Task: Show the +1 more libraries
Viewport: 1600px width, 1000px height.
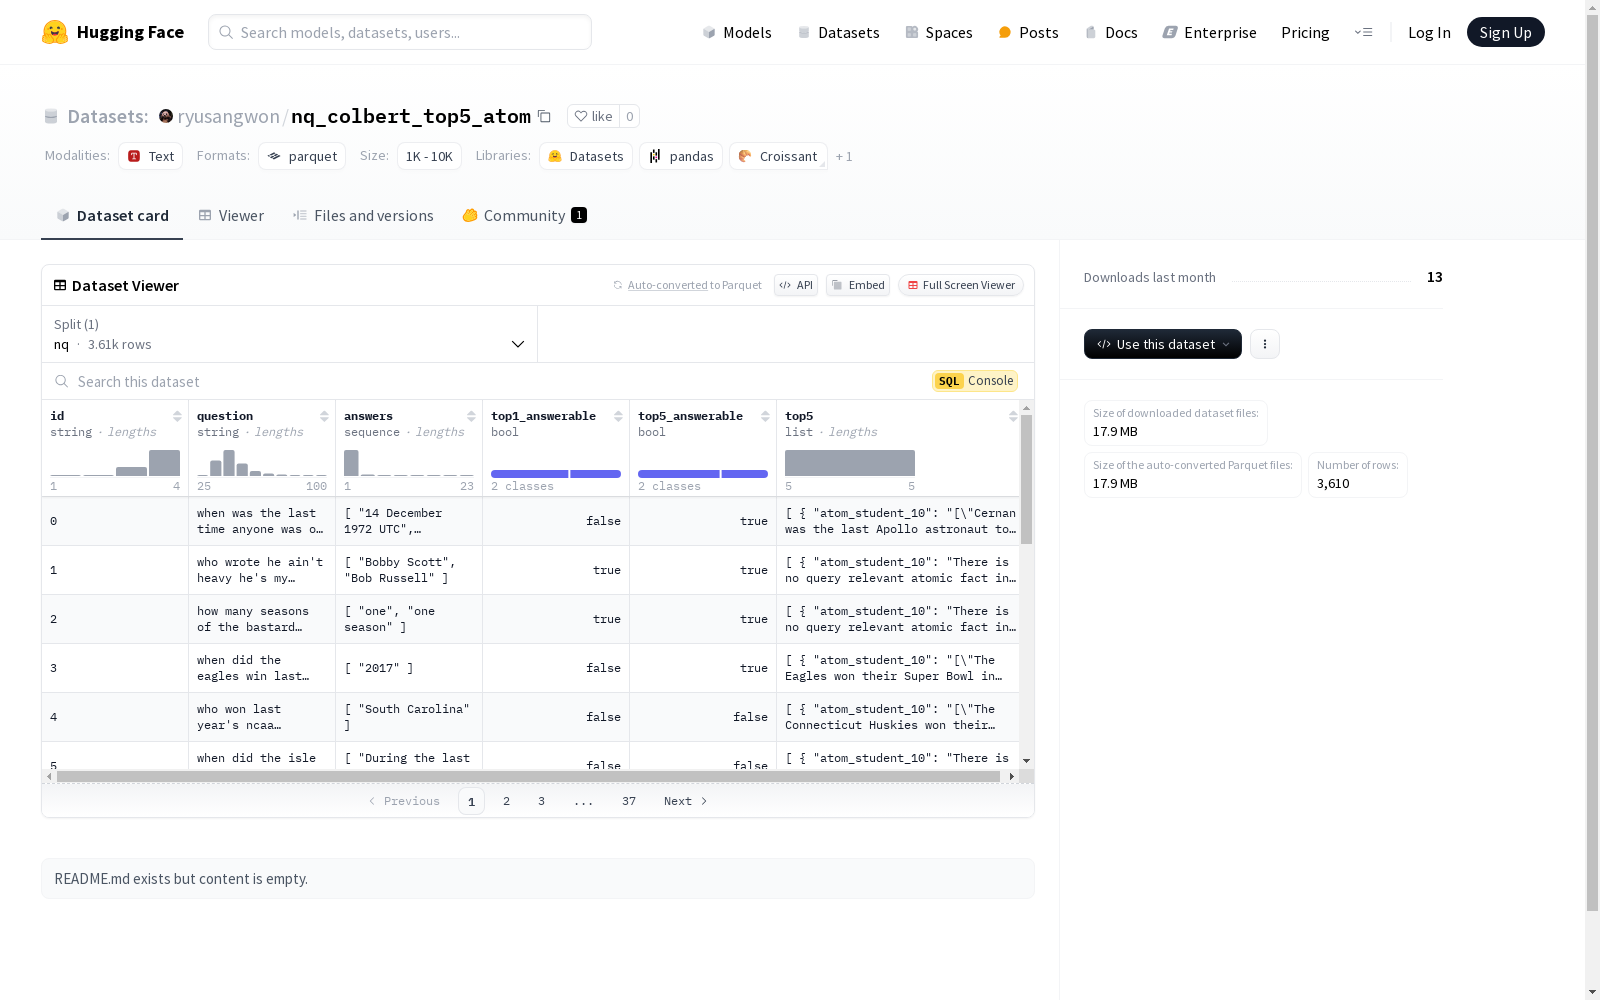Action: [844, 156]
